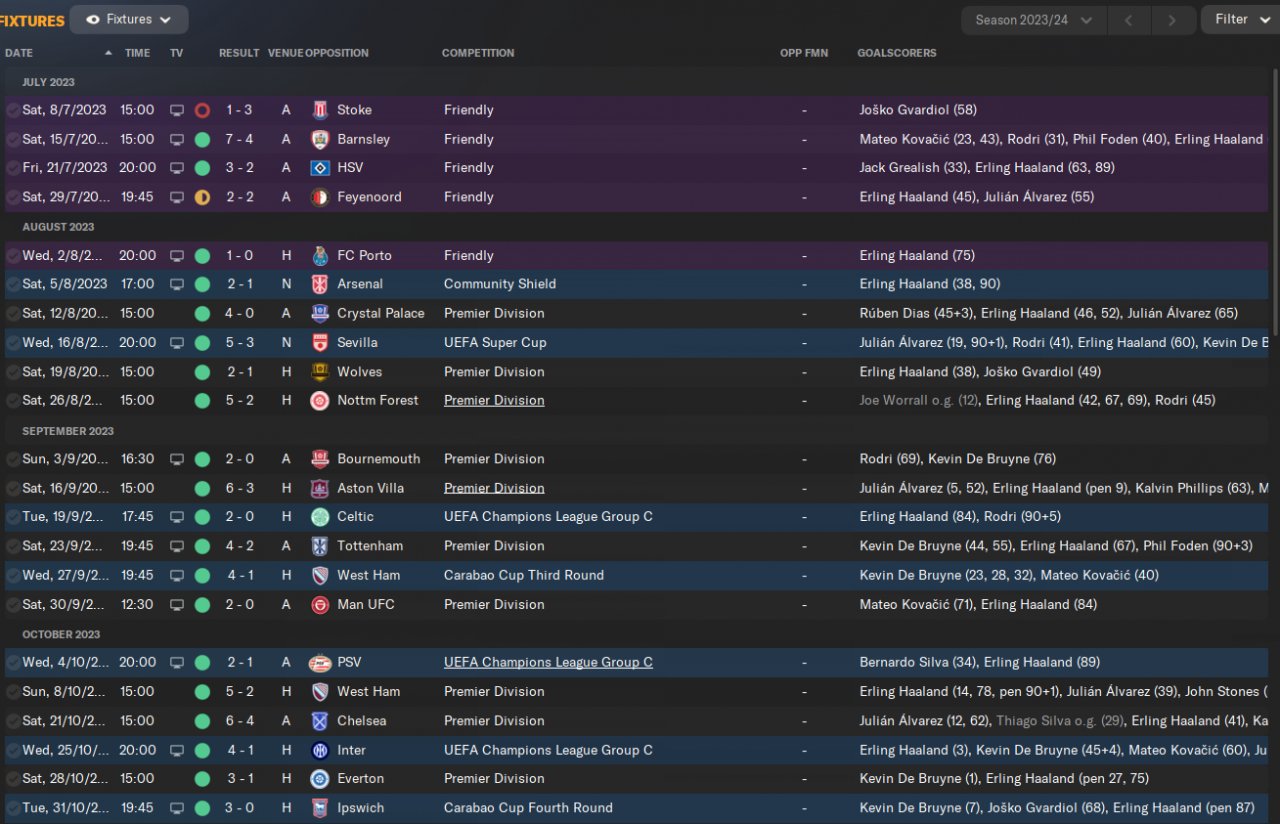Screen dimensions: 1280x824
Task: Click the Stoke club badge
Action: click(320, 110)
